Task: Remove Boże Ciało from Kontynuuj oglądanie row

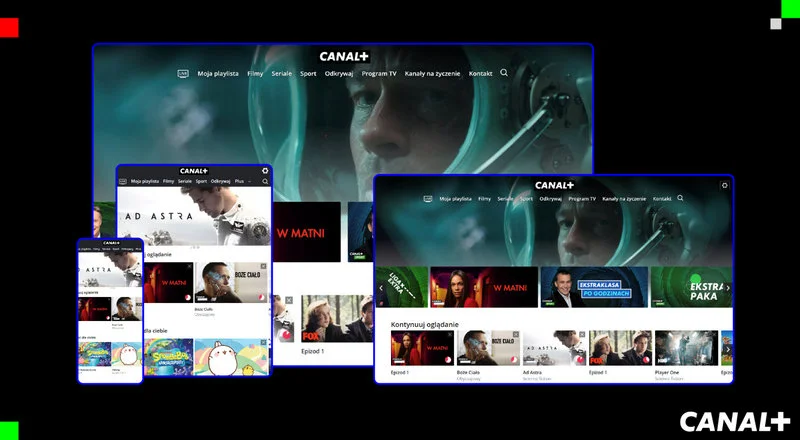Action: tap(516, 334)
